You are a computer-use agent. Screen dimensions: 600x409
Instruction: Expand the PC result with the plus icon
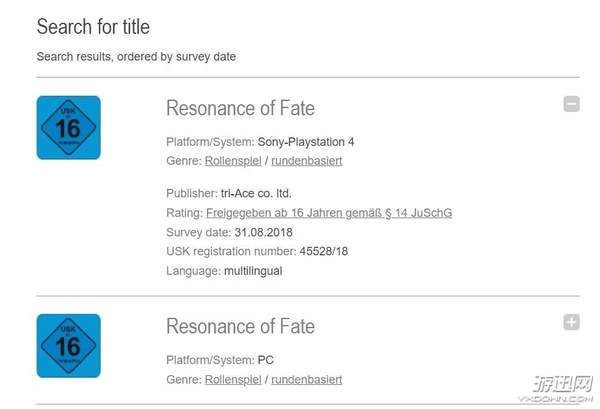571,322
